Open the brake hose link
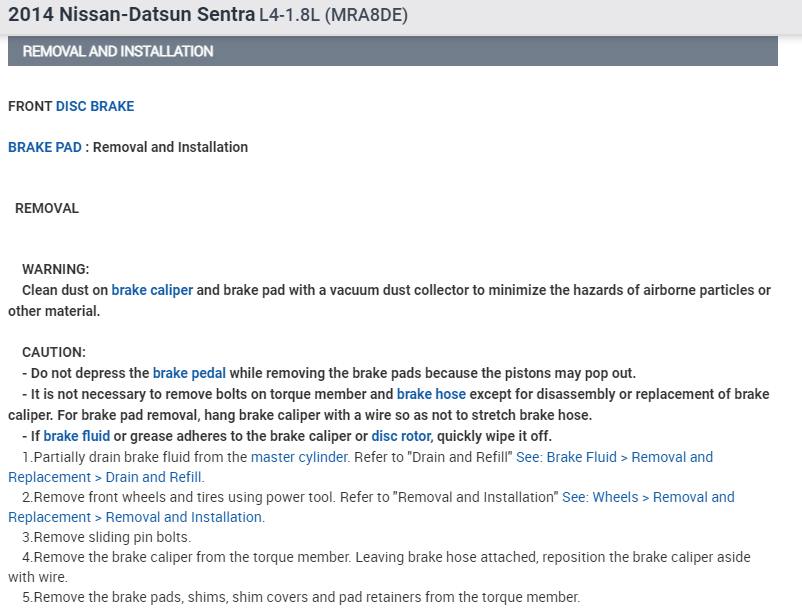The image size is (802, 610). (x=431, y=394)
